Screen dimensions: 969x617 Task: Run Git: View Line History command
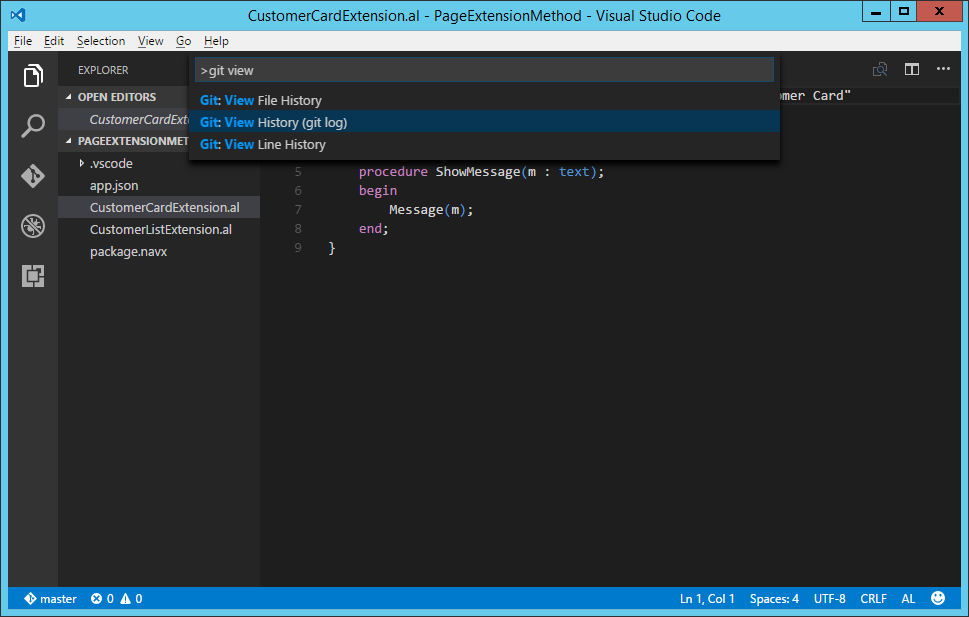point(484,144)
